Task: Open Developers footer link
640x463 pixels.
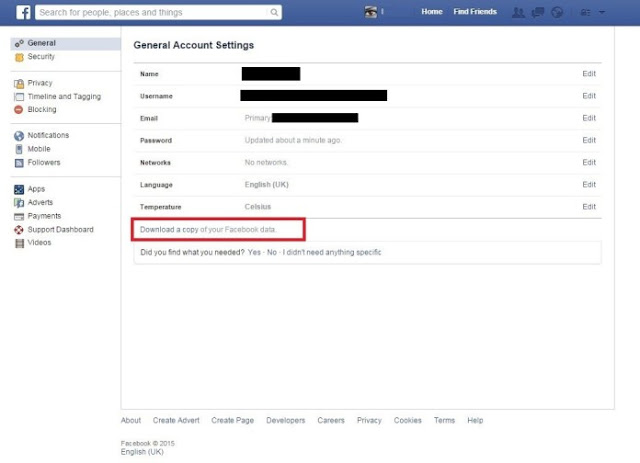Action: tap(286, 420)
